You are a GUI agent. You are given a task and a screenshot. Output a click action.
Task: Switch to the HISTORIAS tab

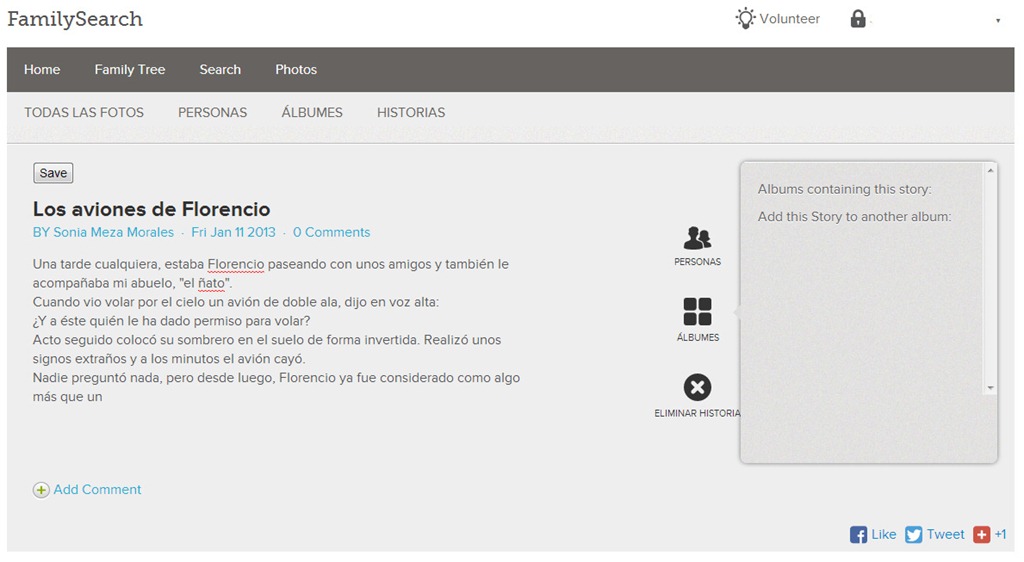(411, 113)
